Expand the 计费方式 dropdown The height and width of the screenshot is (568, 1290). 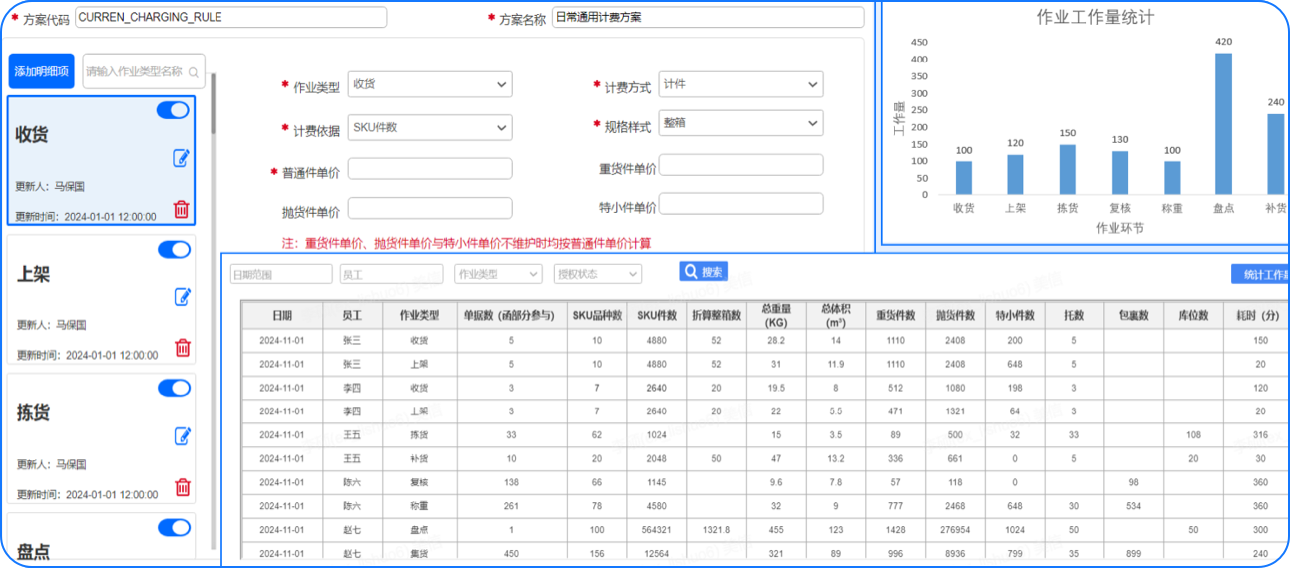[741, 85]
